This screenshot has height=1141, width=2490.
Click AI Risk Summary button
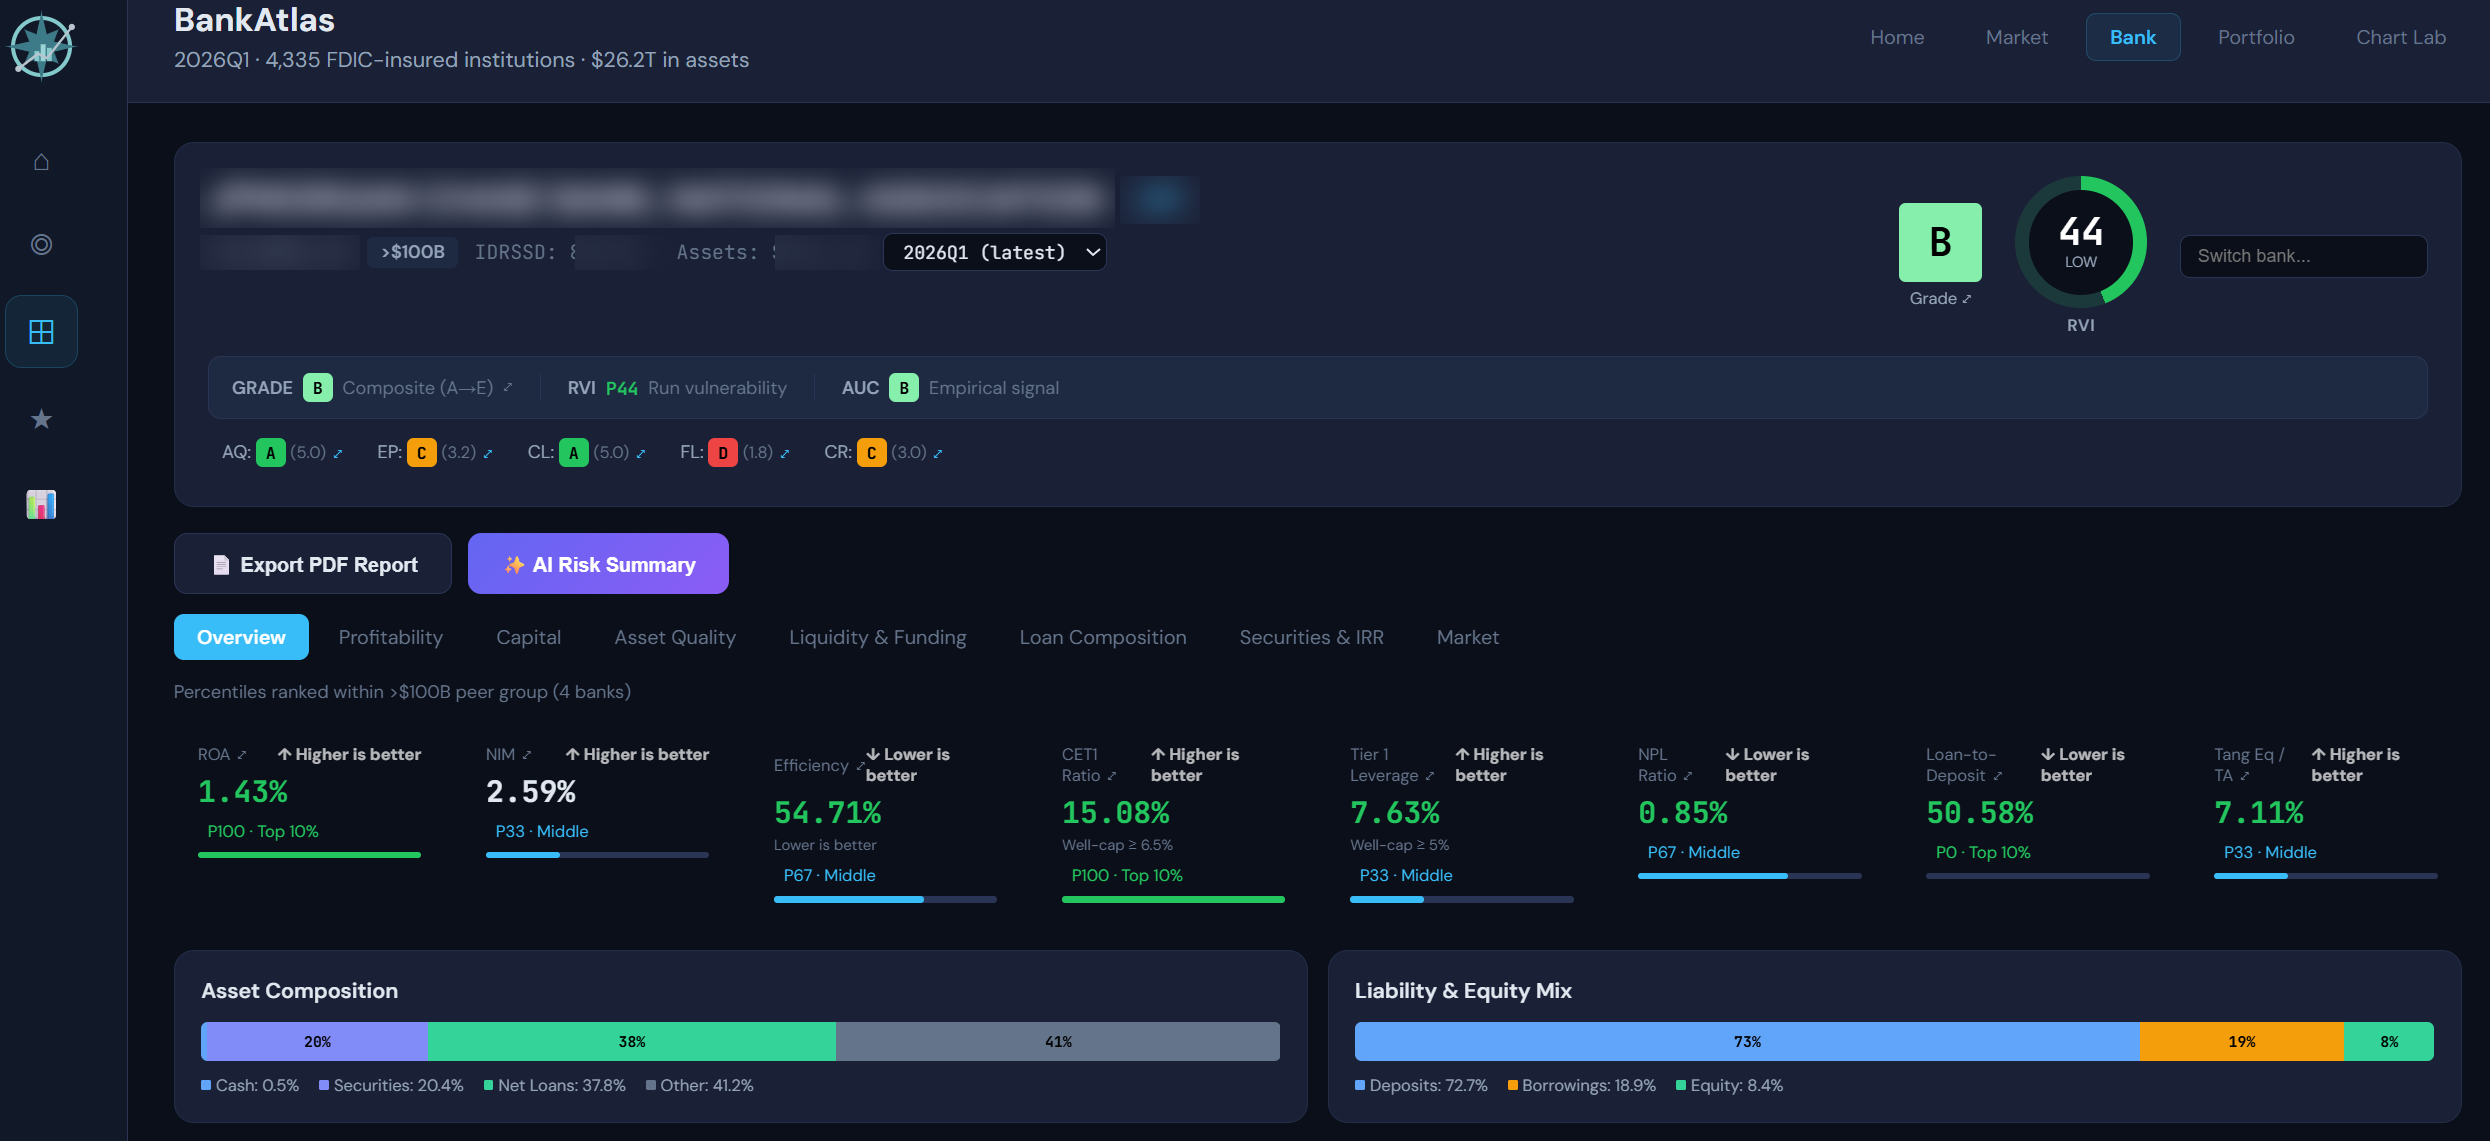(x=598, y=564)
